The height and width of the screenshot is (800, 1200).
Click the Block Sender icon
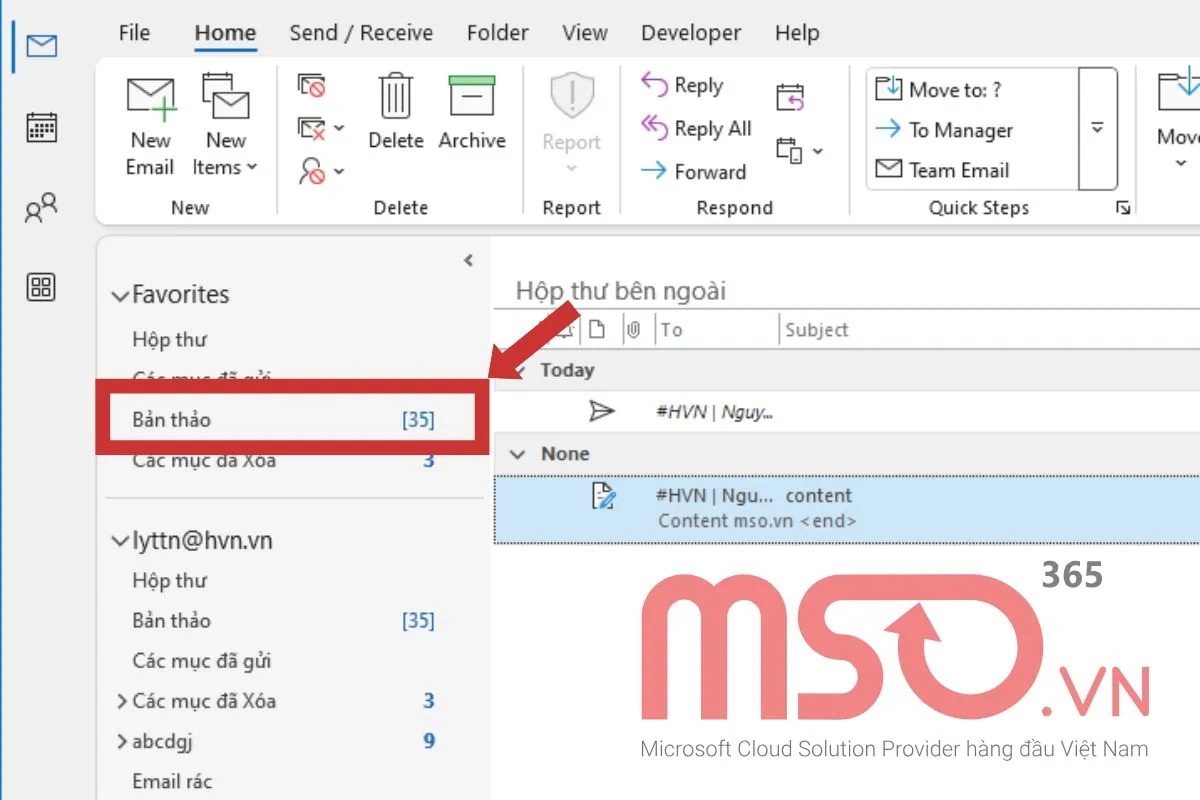(313, 170)
